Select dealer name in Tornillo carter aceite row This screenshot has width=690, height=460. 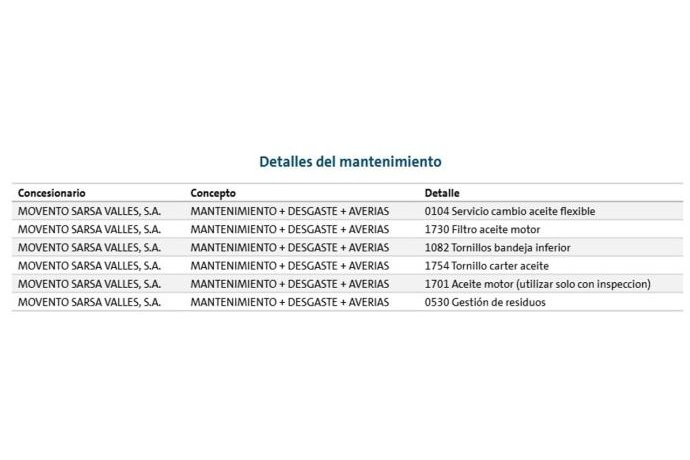click(89, 265)
